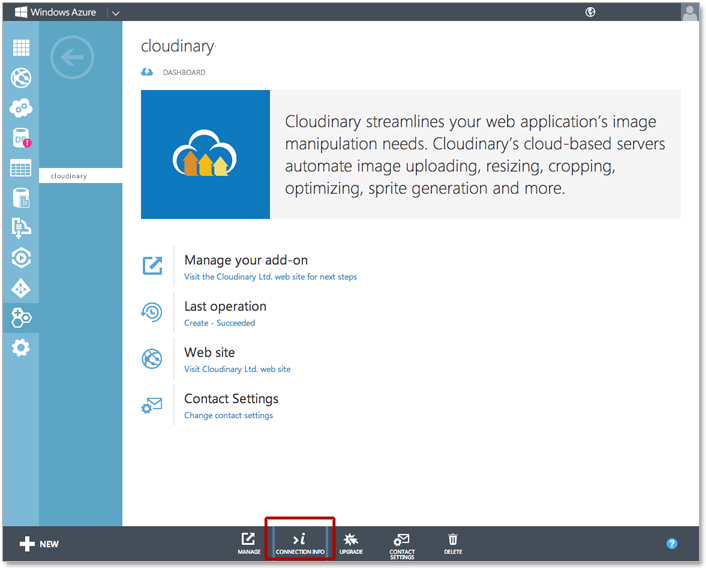Click the Web site globe icon

coord(152,359)
